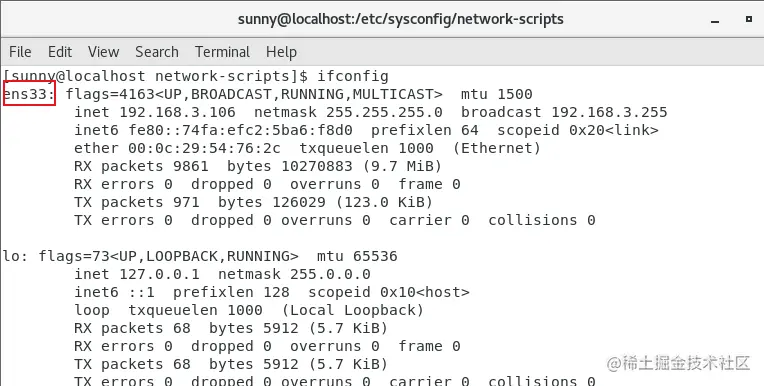
Task: Click the IP address 192.168.3.106
Action: tap(177, 112)
